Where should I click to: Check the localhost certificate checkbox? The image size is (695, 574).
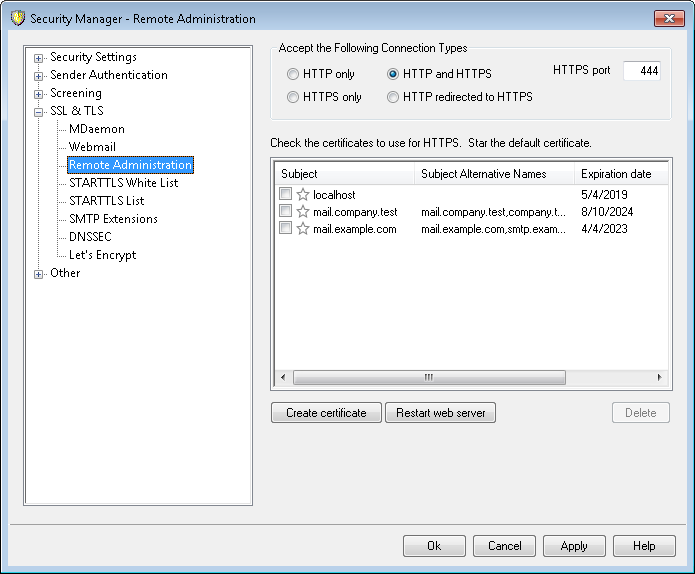(286, 195)
